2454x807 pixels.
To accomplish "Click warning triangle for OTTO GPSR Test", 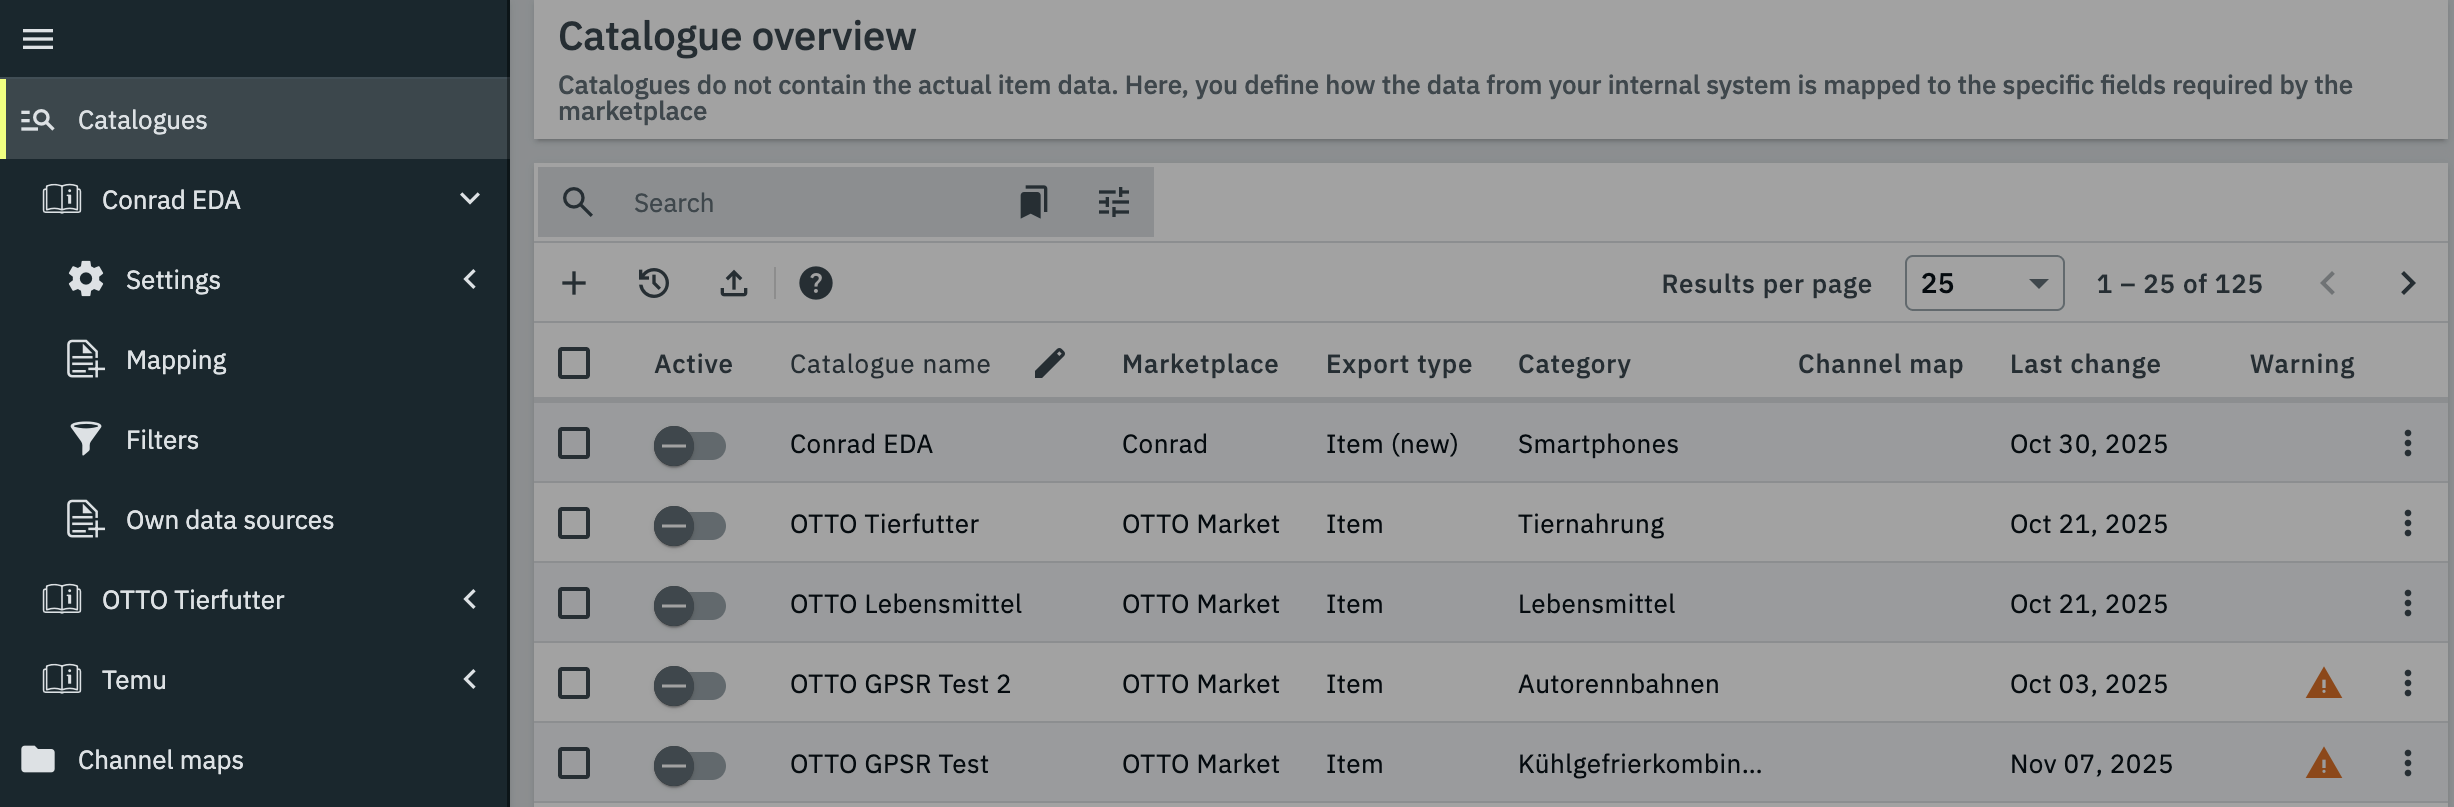I will pos(2324,763).
